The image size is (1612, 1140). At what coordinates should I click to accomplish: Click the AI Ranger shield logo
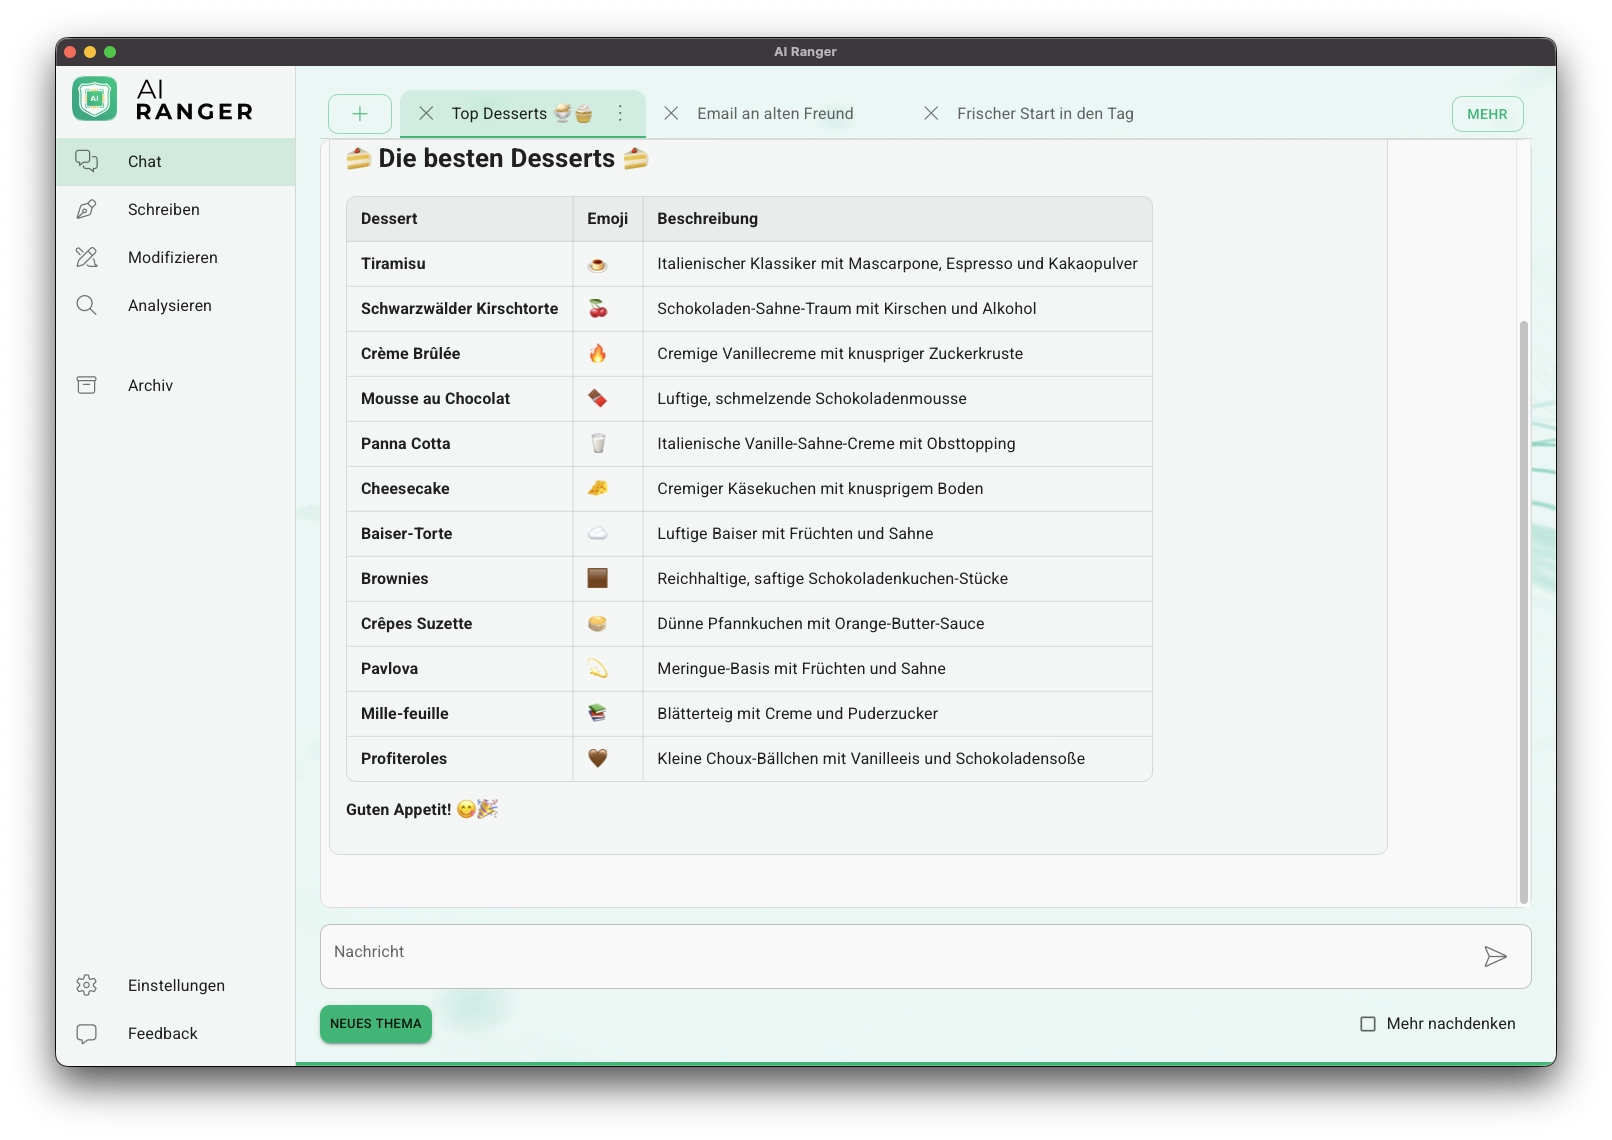[95, 99]
